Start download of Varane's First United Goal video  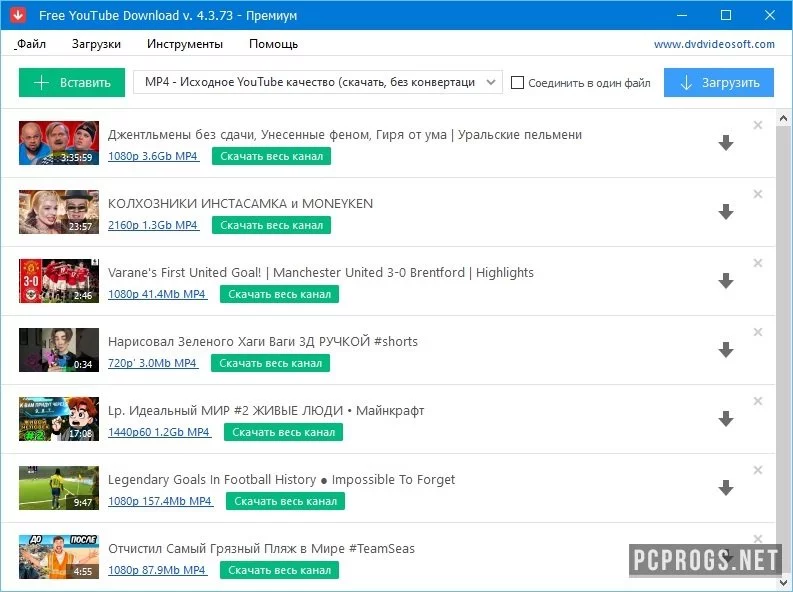[x=726, y=281]
